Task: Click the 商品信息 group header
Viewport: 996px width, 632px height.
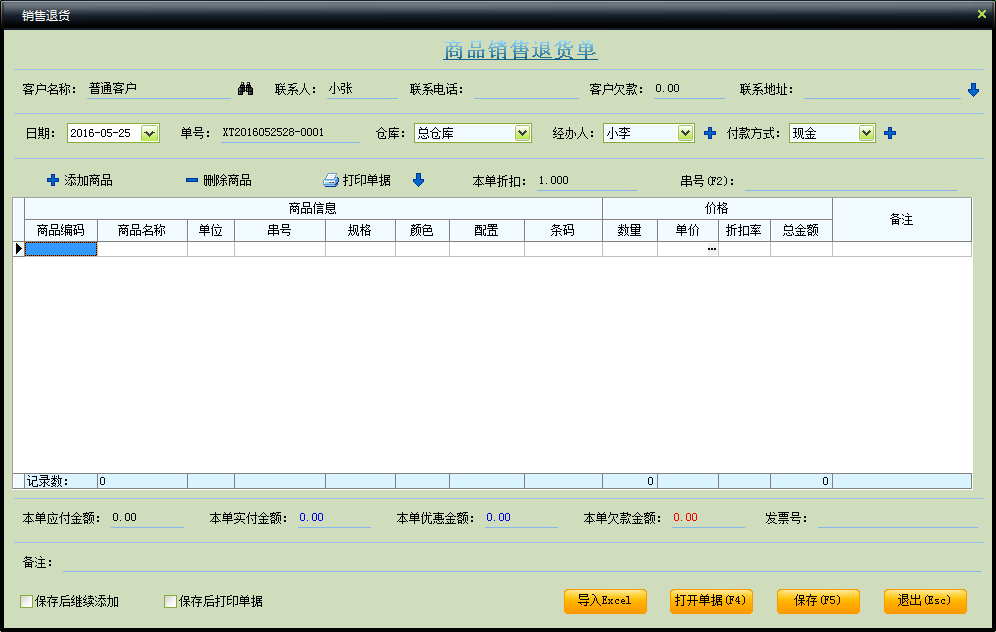Action: (x=313, y=208)
